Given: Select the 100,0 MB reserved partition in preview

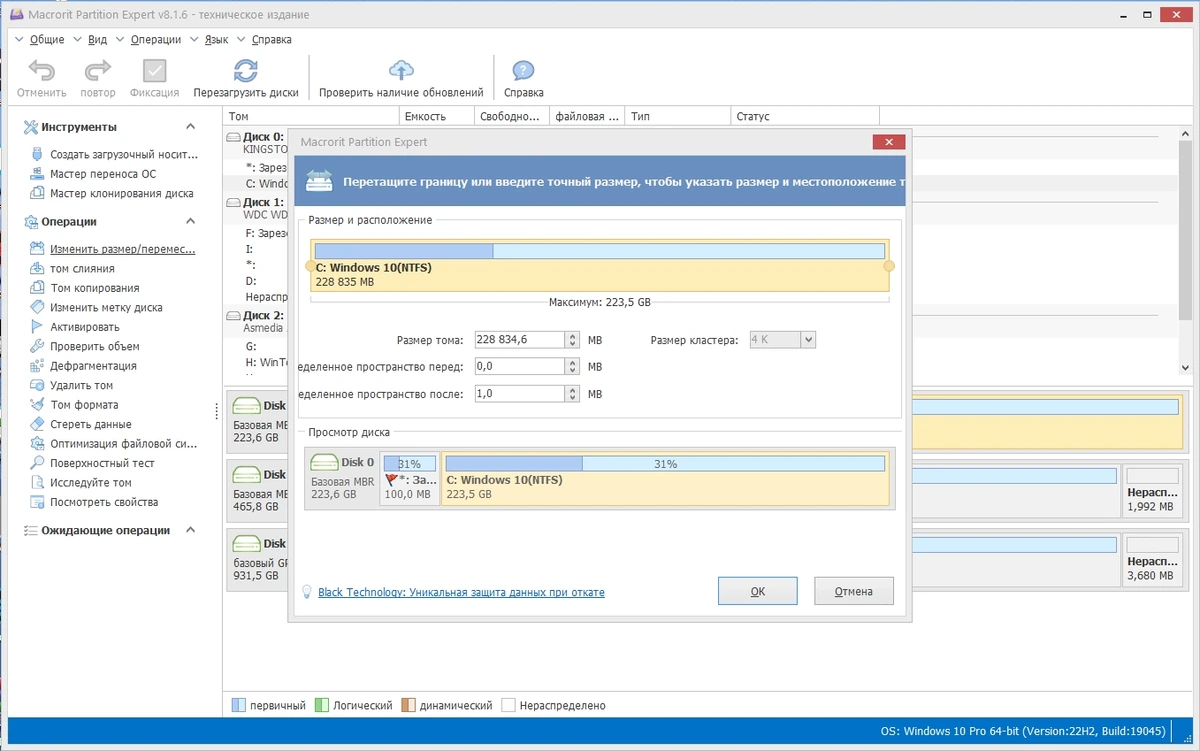Looking at the screenshot, I should (x=410, y=478).
